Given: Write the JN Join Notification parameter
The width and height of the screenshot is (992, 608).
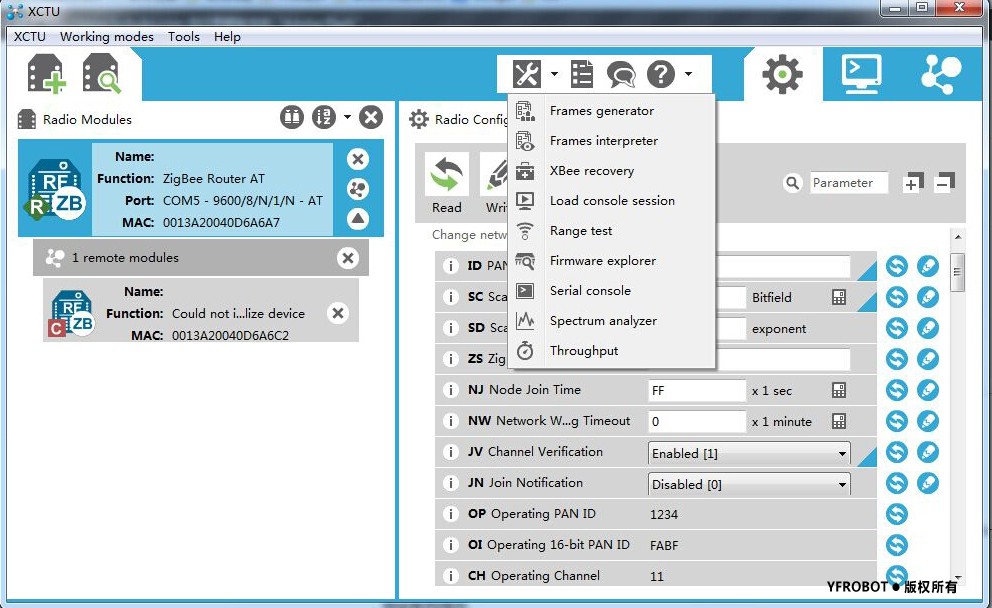Looking at the screenshot, I should click(928, 484).
